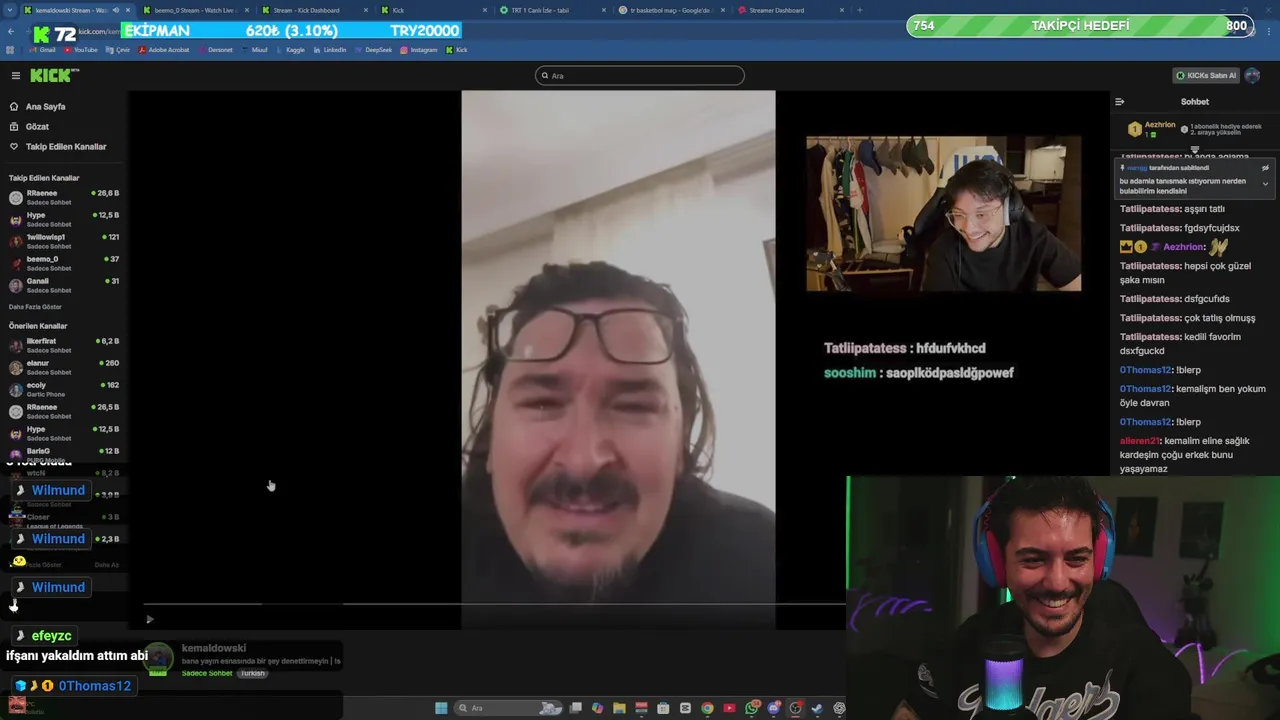This screenshot has height=720, width=1280.
Task: Go back in the browser
Action: pos(11,32)
